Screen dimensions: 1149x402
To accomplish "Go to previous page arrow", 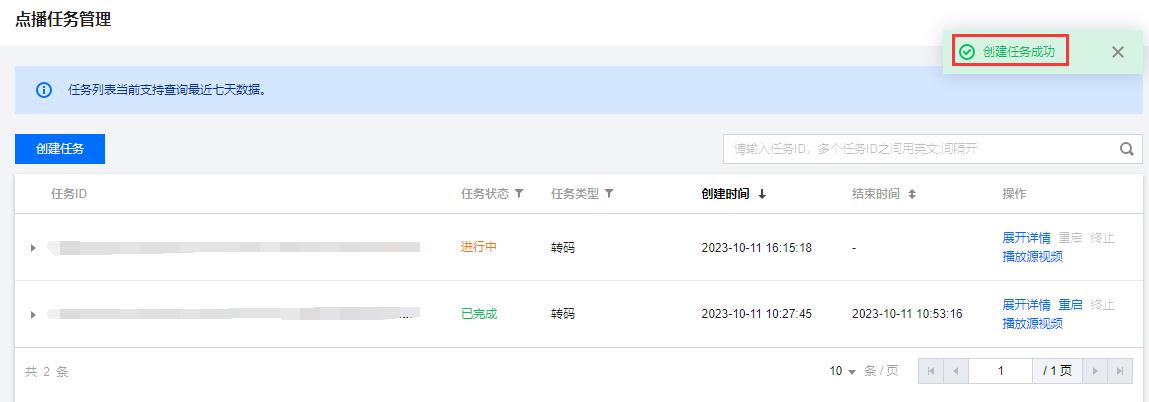I will click(x=956, y=371).
